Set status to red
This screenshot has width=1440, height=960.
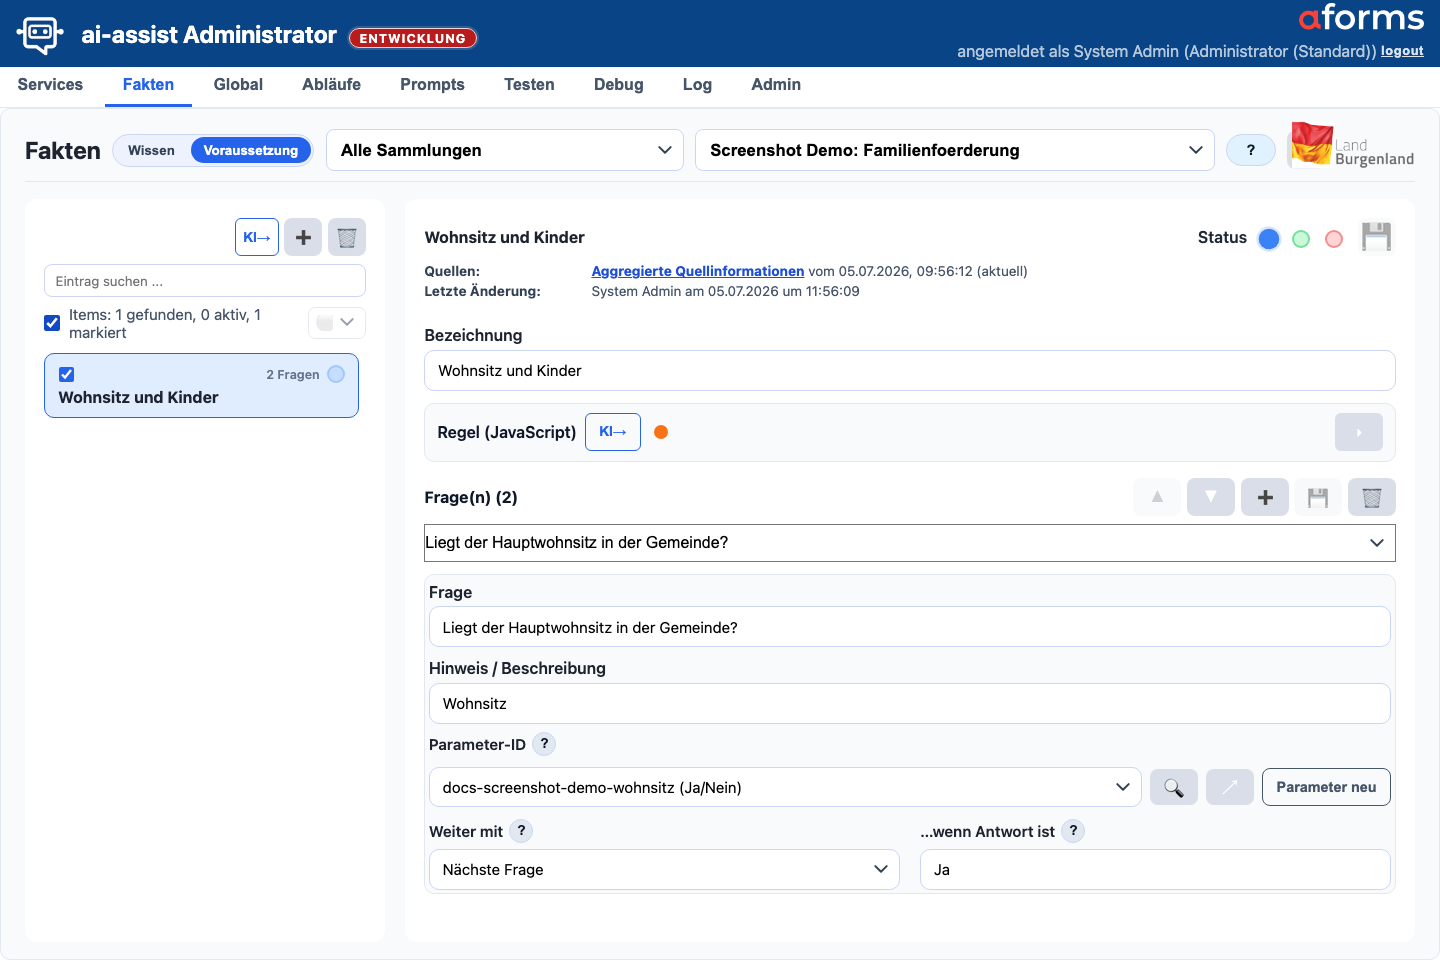point(1334,239)
